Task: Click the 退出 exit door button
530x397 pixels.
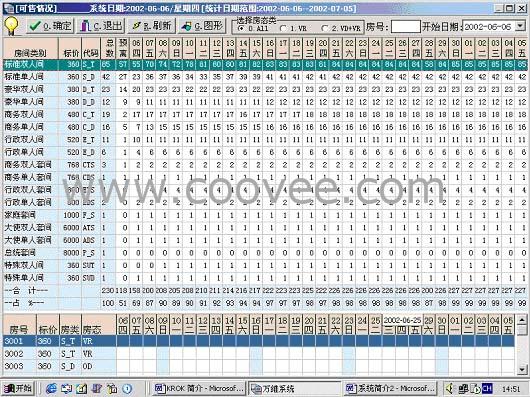Action: click(101, 26)
